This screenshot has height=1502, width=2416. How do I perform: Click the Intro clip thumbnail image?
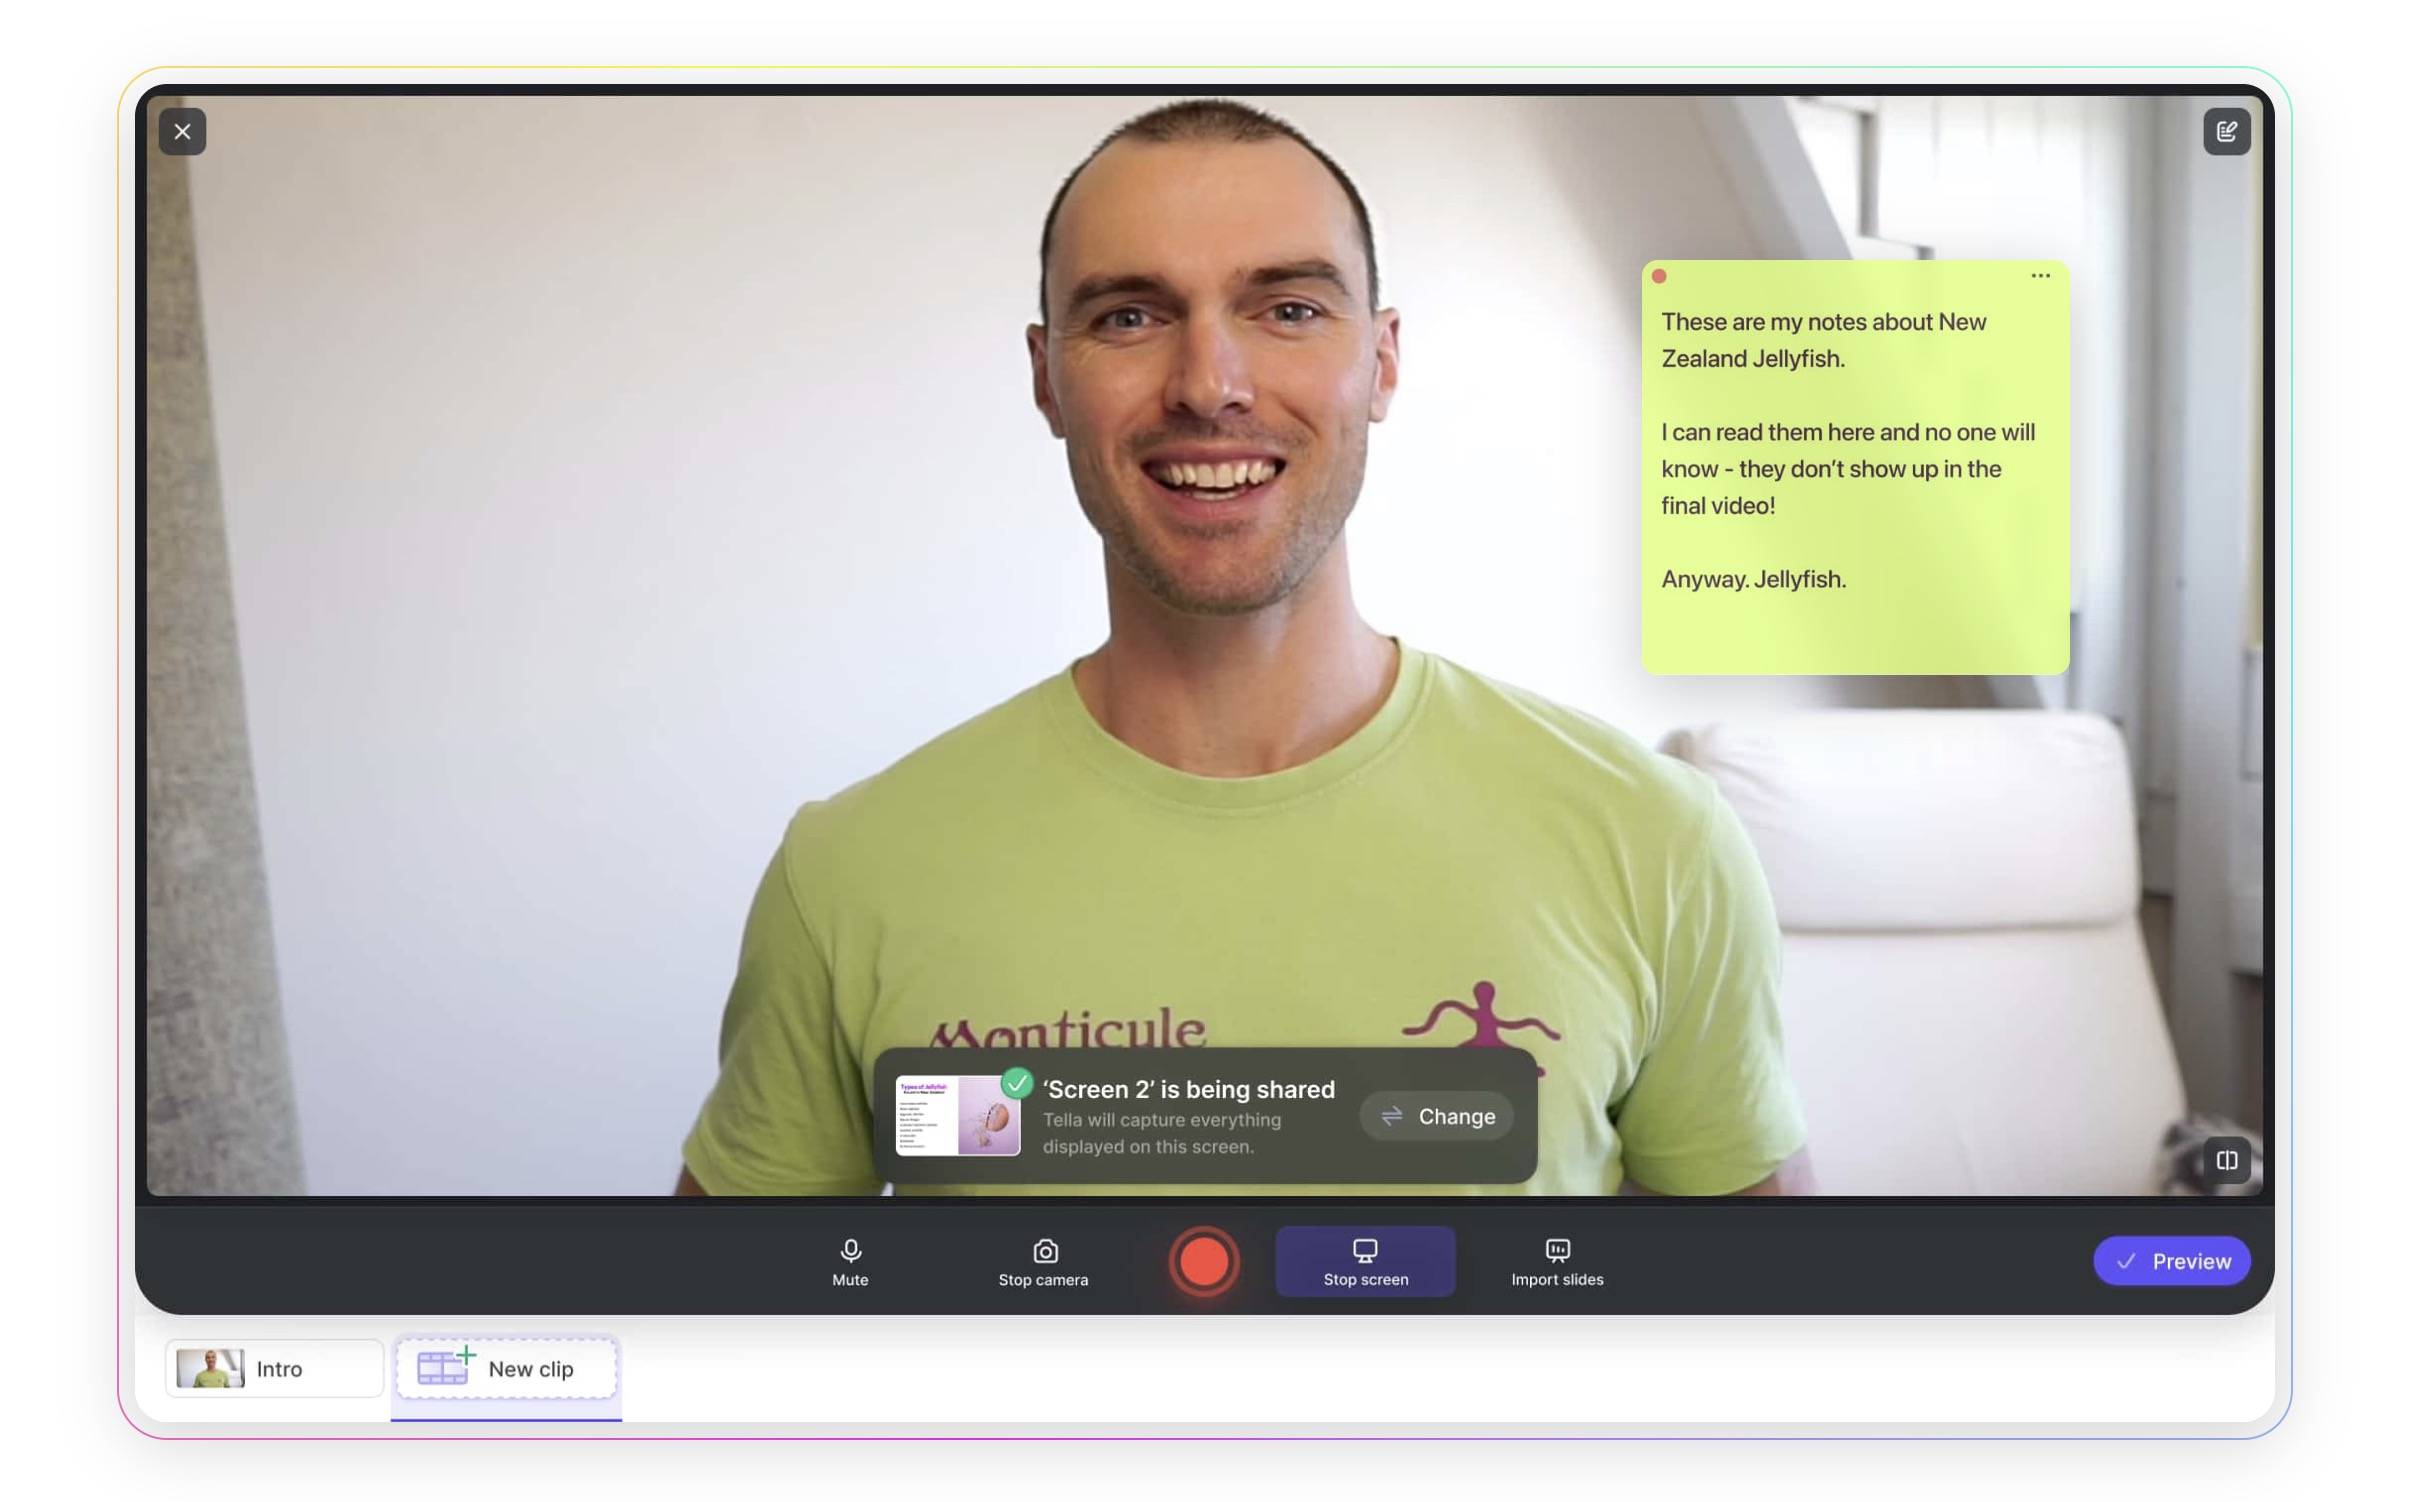[210, 1368]
